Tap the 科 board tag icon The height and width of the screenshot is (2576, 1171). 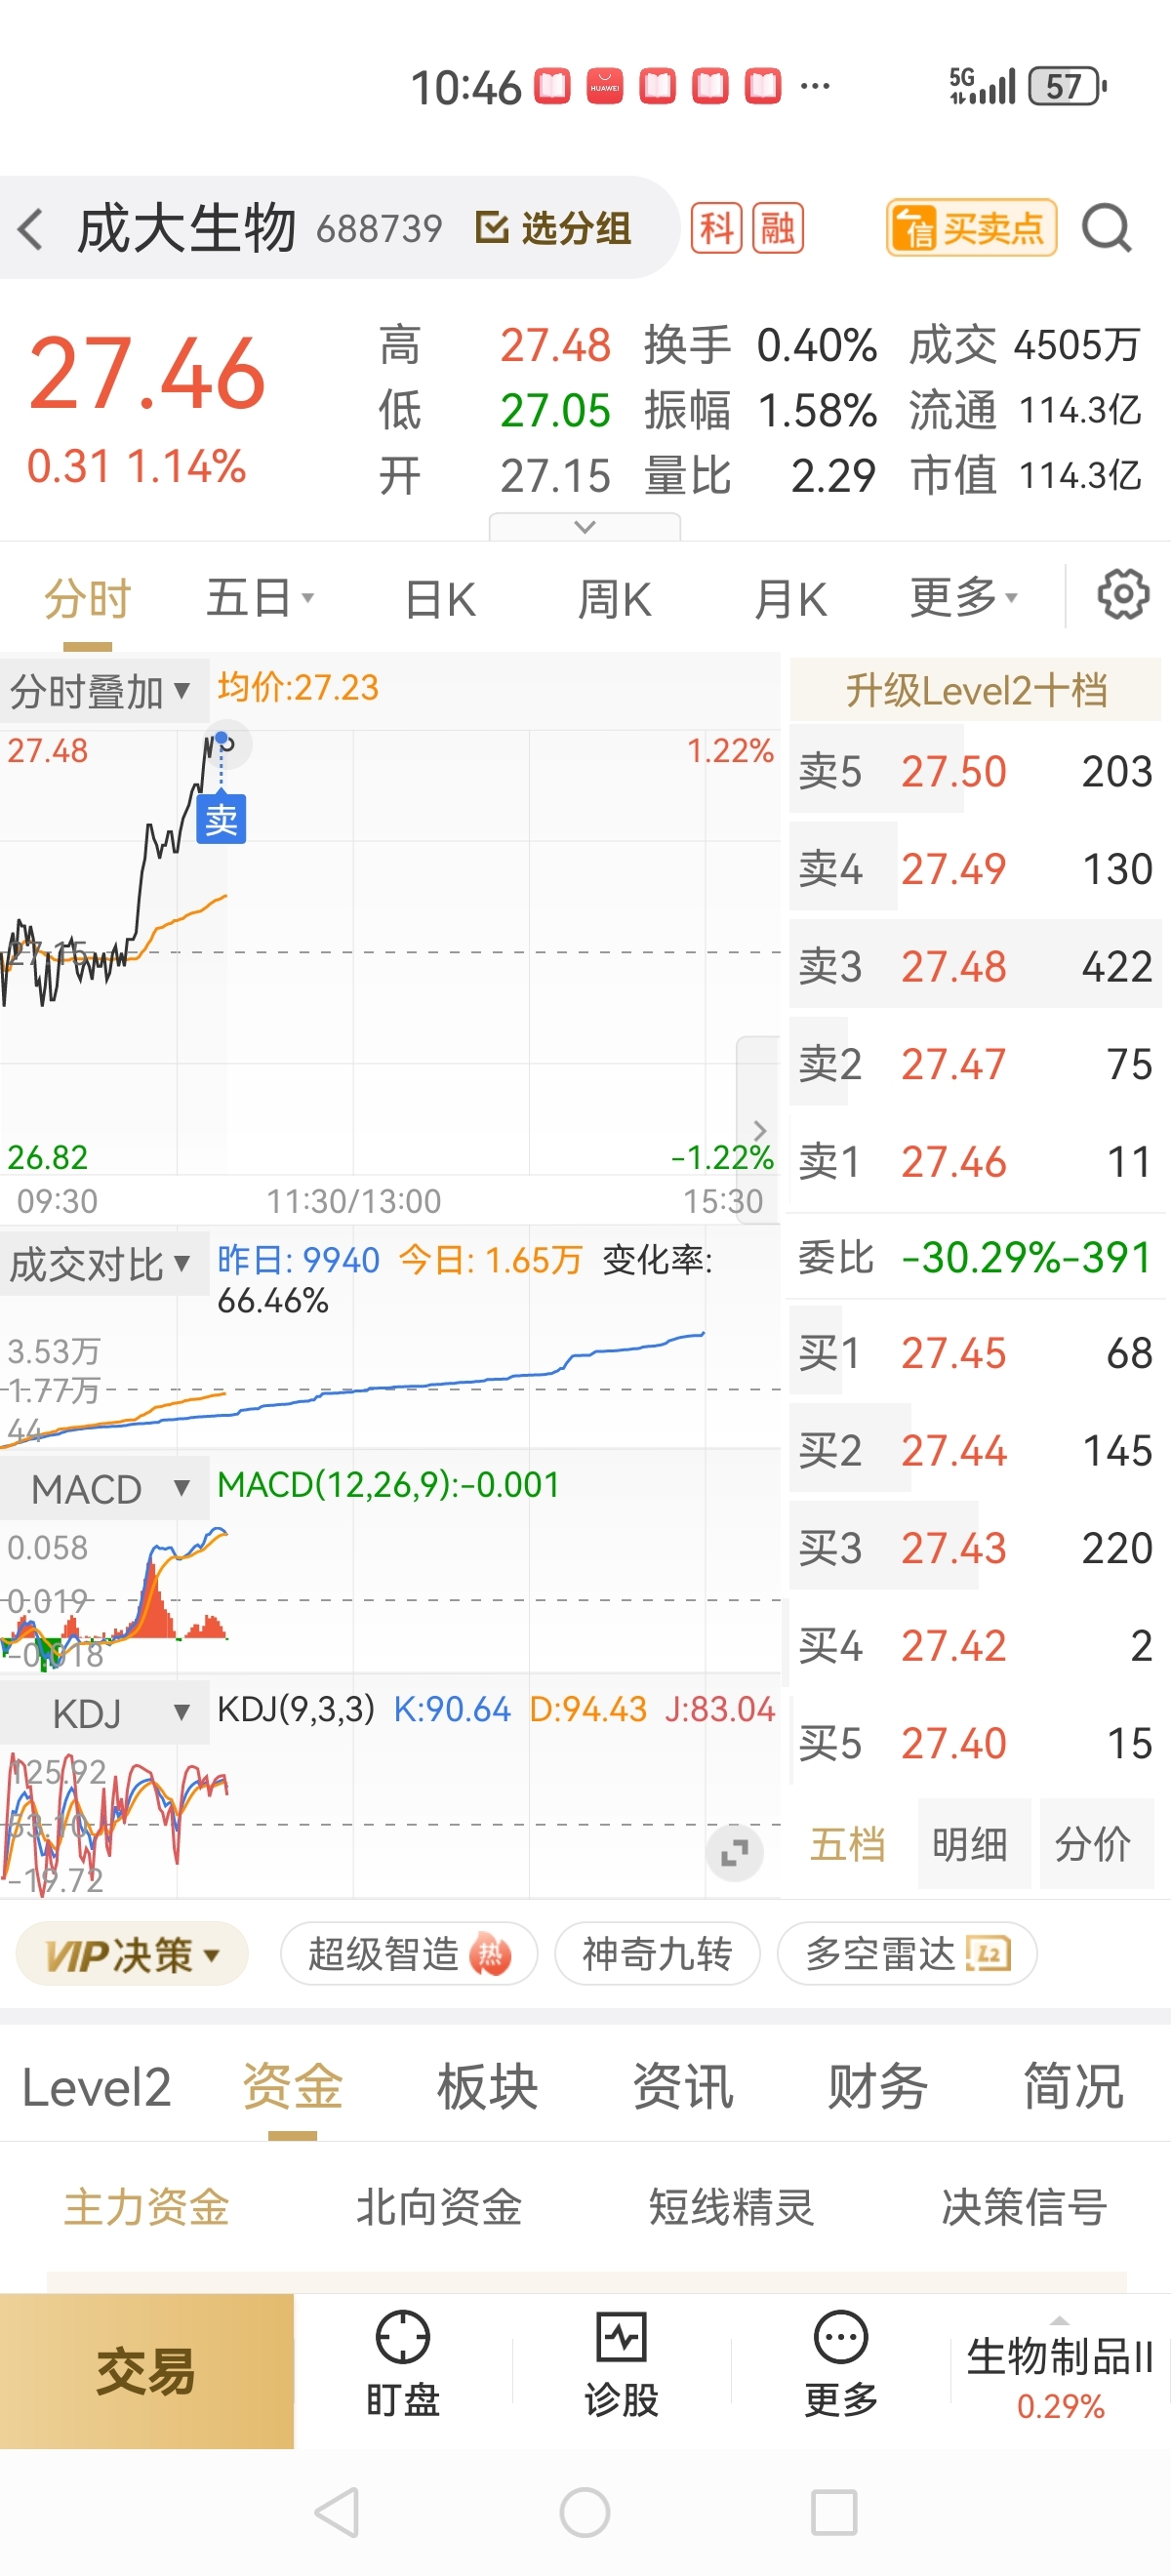tap(716, 228)
